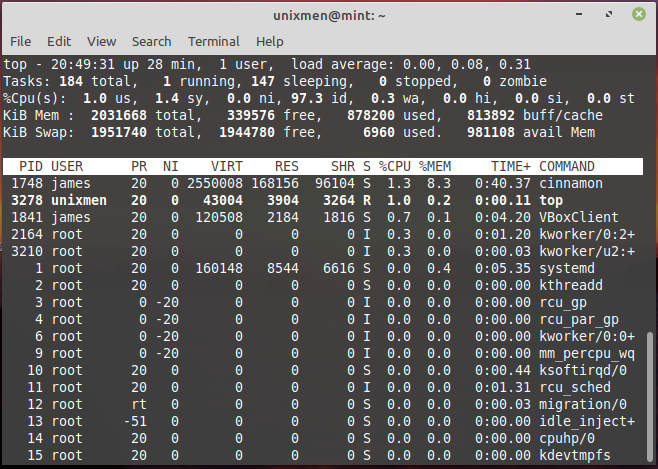The height and width of the screenshot is (469, 658).
Task: Select the top process command
Action: pyautogui.click(x=551, y=201)
